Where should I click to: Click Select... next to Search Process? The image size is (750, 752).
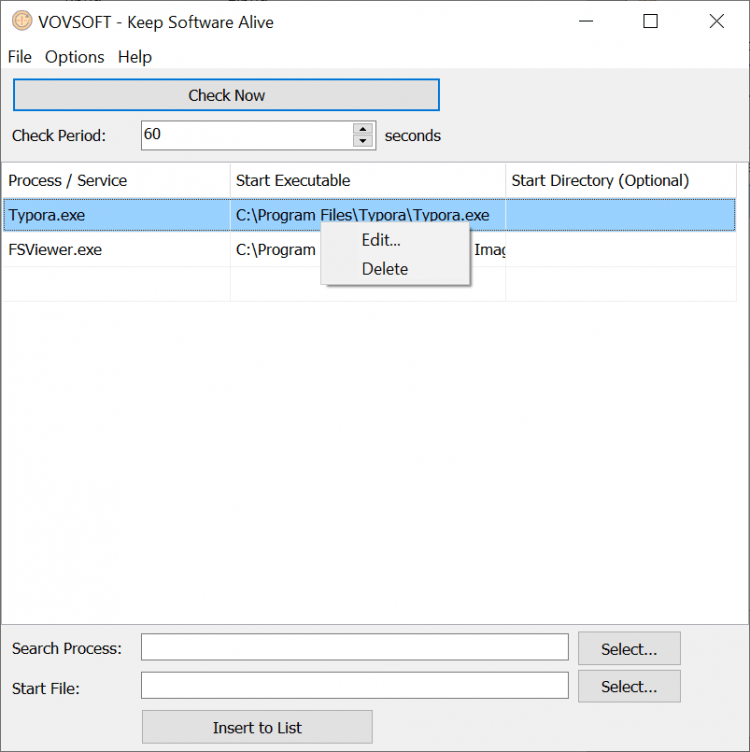tap(629, 648)
